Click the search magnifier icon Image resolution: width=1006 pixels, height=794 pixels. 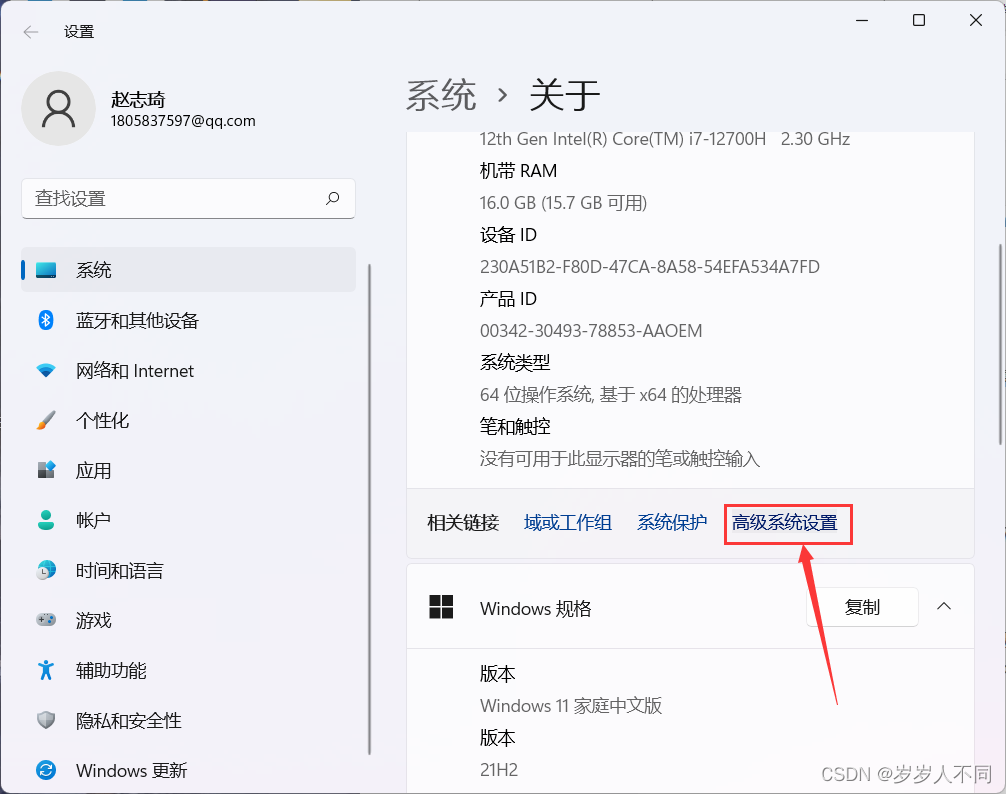click(332, 198)
